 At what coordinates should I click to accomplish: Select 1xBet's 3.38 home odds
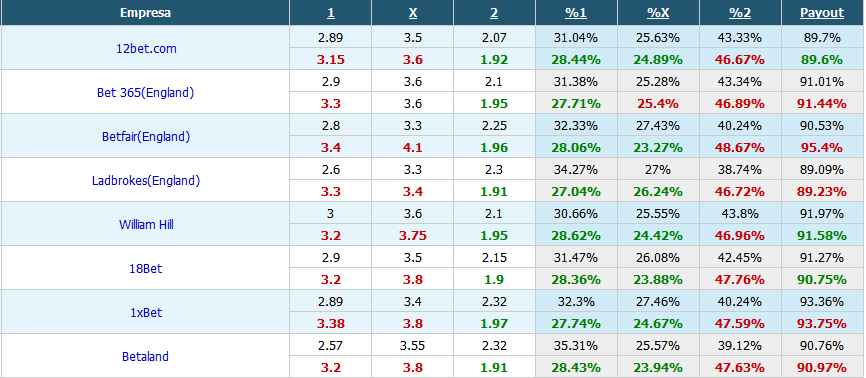pos(330,323)
